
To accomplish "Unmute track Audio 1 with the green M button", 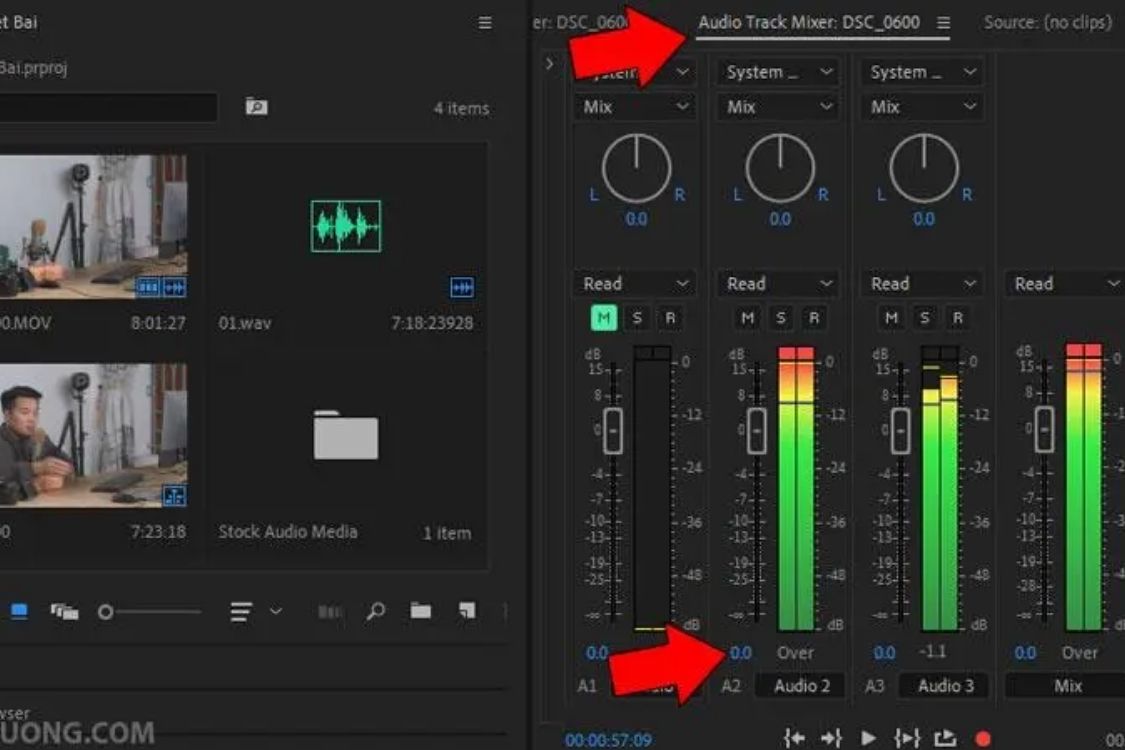I will (x=604, y=318).
